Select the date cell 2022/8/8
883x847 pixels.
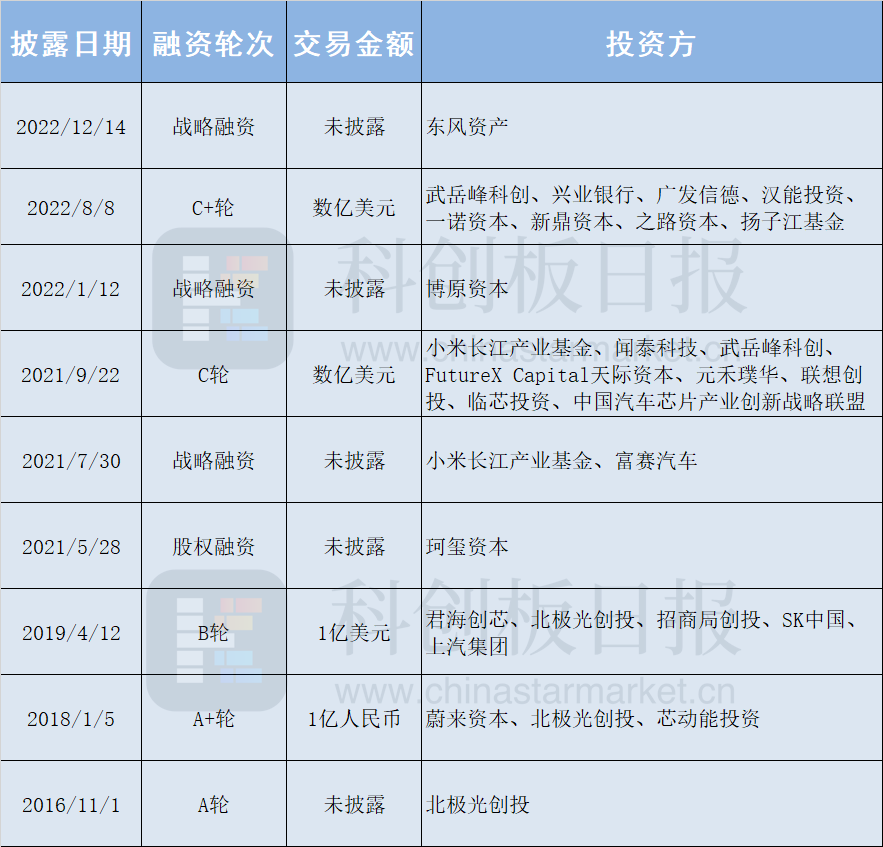tap(71, 208)
